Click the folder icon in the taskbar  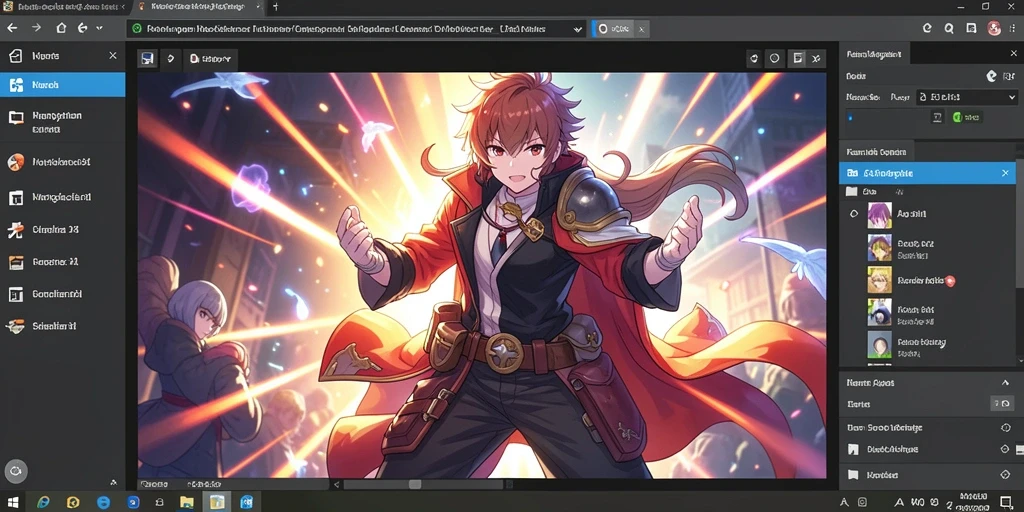coord(187,502)
